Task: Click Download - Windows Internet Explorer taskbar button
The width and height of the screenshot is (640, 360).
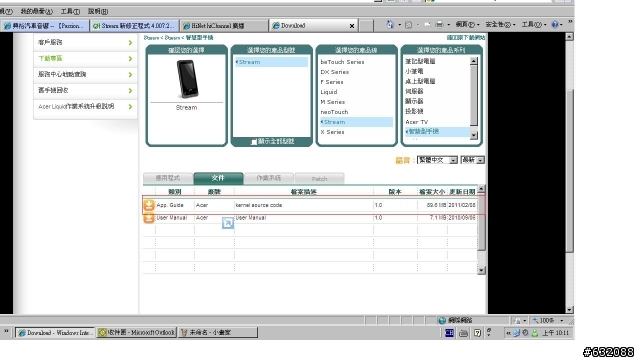Action: [55, 333]
